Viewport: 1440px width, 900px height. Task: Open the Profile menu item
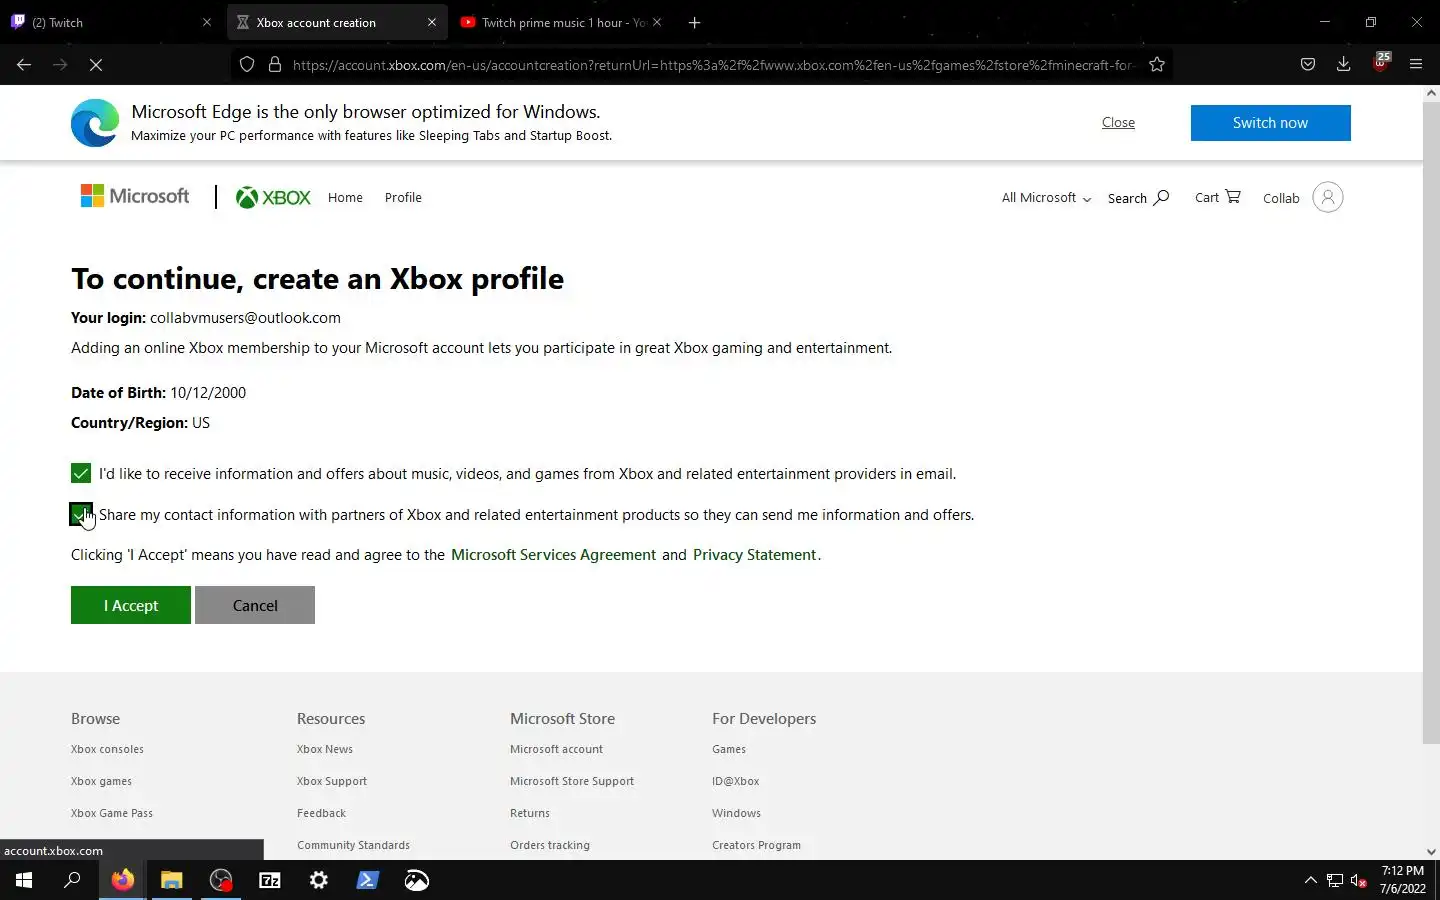403,198
